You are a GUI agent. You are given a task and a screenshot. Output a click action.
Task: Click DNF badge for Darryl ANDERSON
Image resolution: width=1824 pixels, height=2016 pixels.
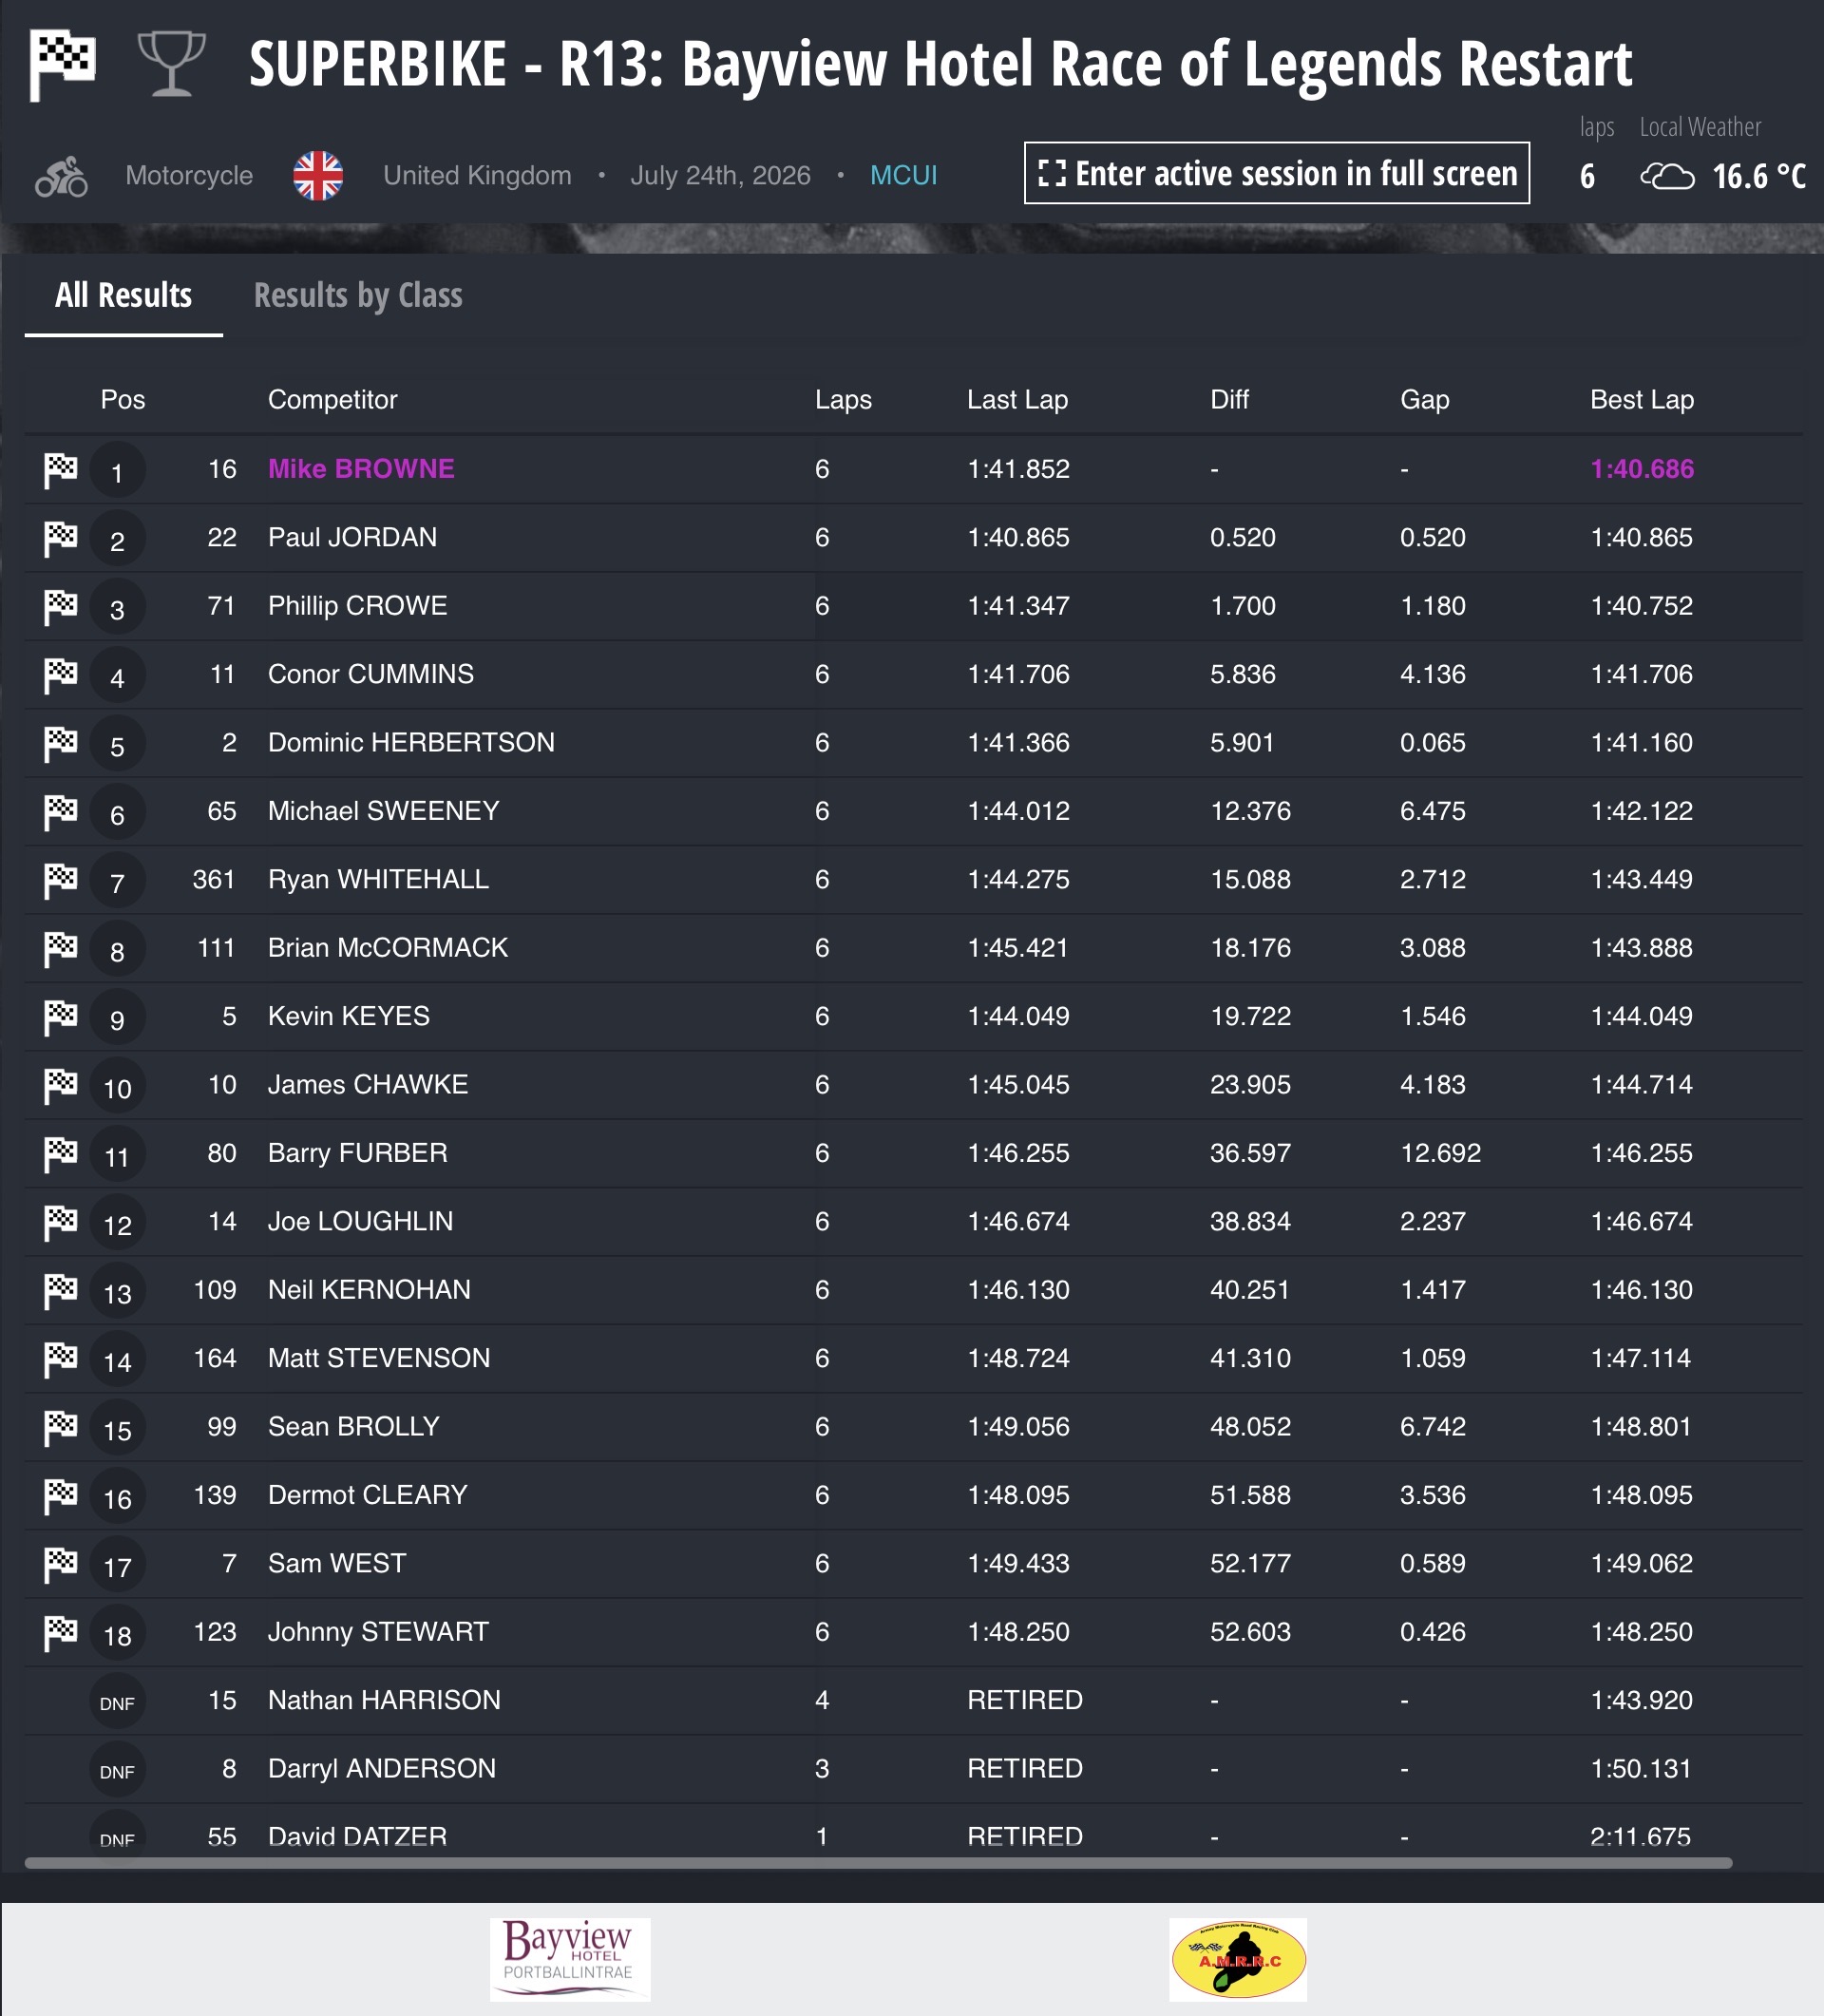117,1770
